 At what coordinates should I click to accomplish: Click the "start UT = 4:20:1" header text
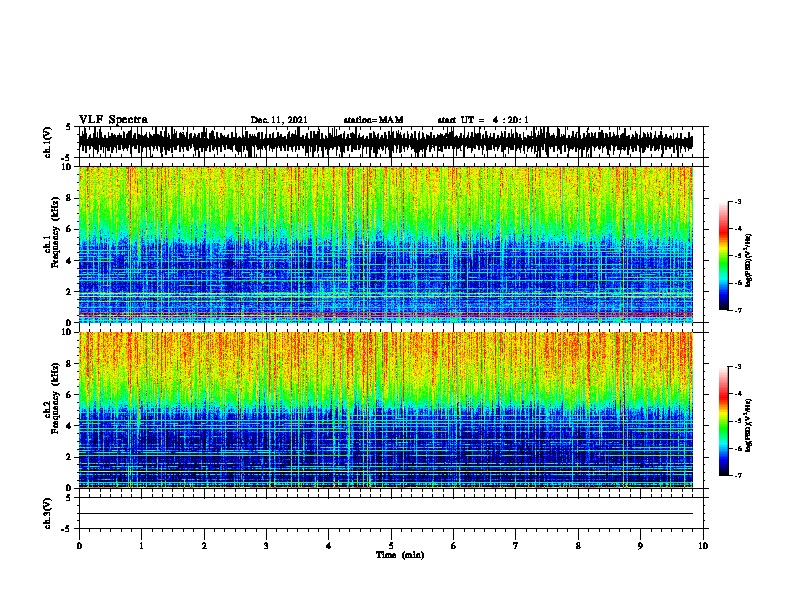tap(483, 120)
